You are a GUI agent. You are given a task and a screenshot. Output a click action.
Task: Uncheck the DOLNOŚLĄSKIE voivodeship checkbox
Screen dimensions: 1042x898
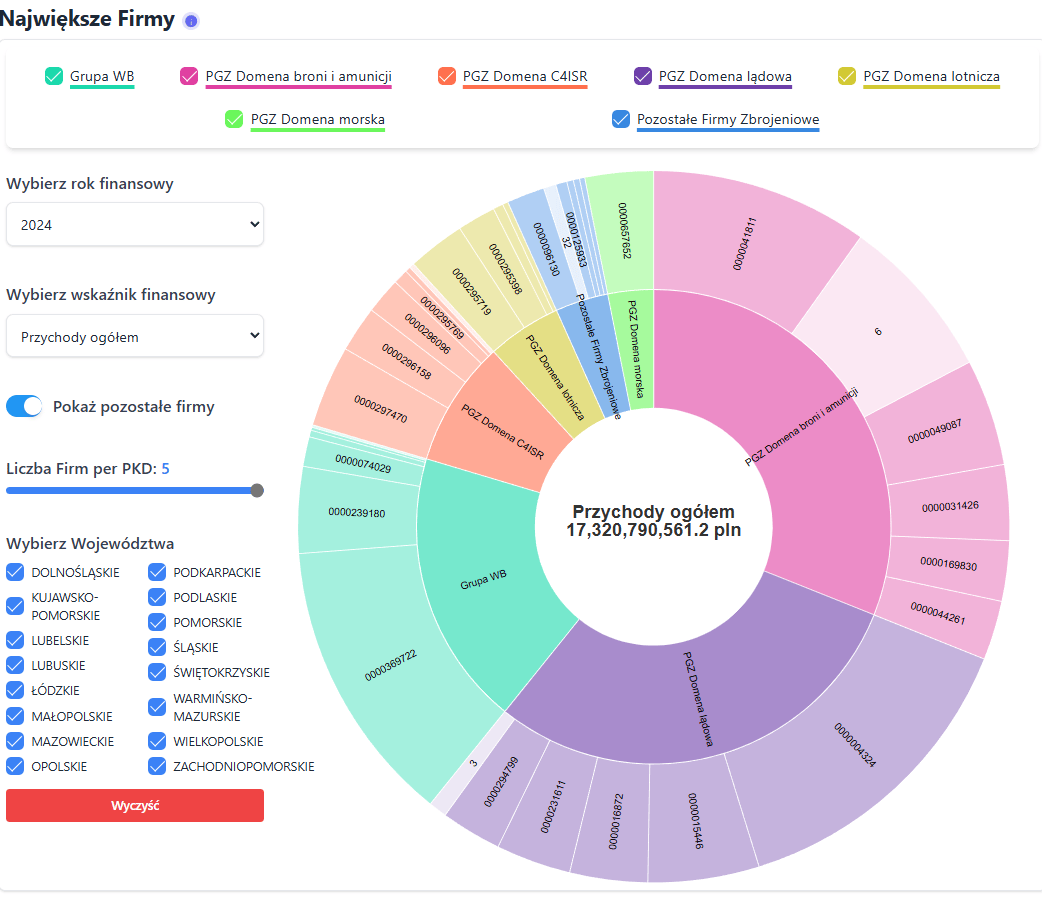16,572
